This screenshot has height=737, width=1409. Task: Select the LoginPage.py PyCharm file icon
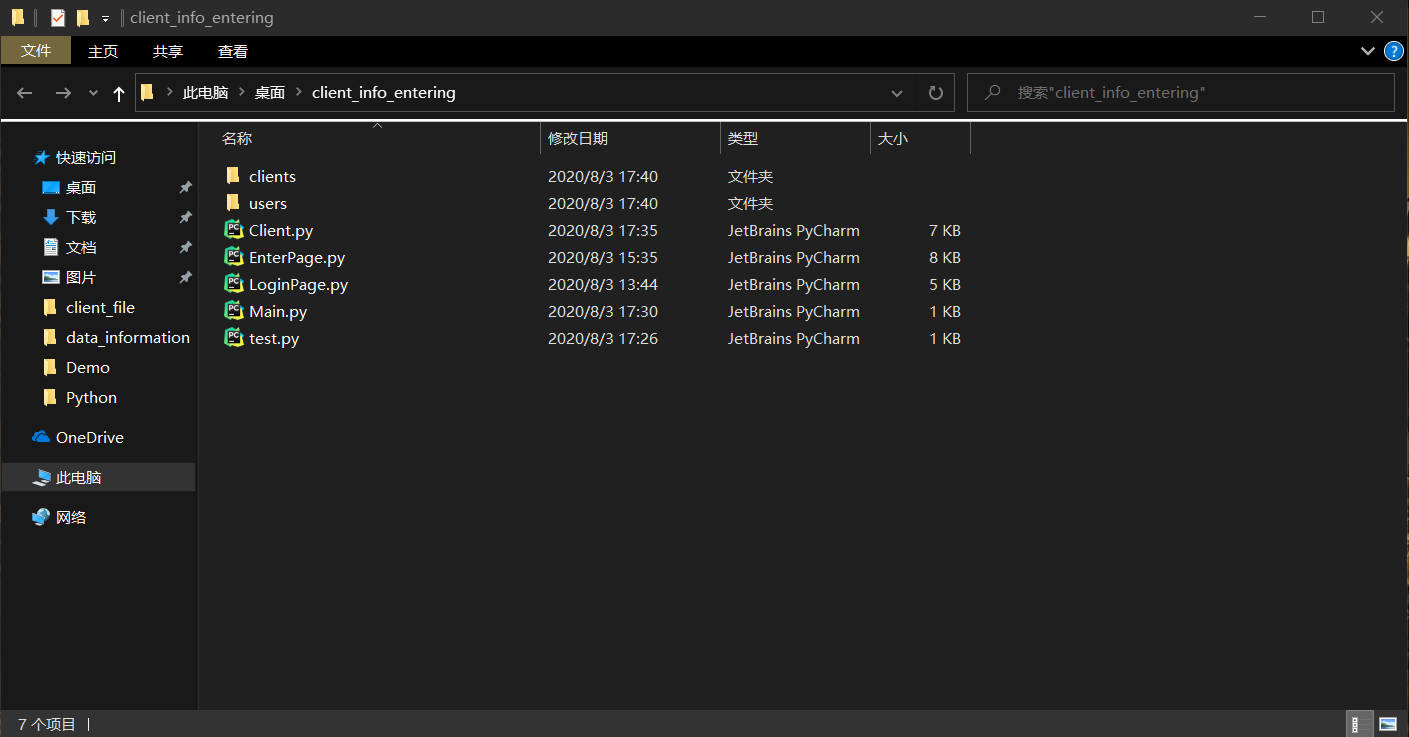click(234, 284)
